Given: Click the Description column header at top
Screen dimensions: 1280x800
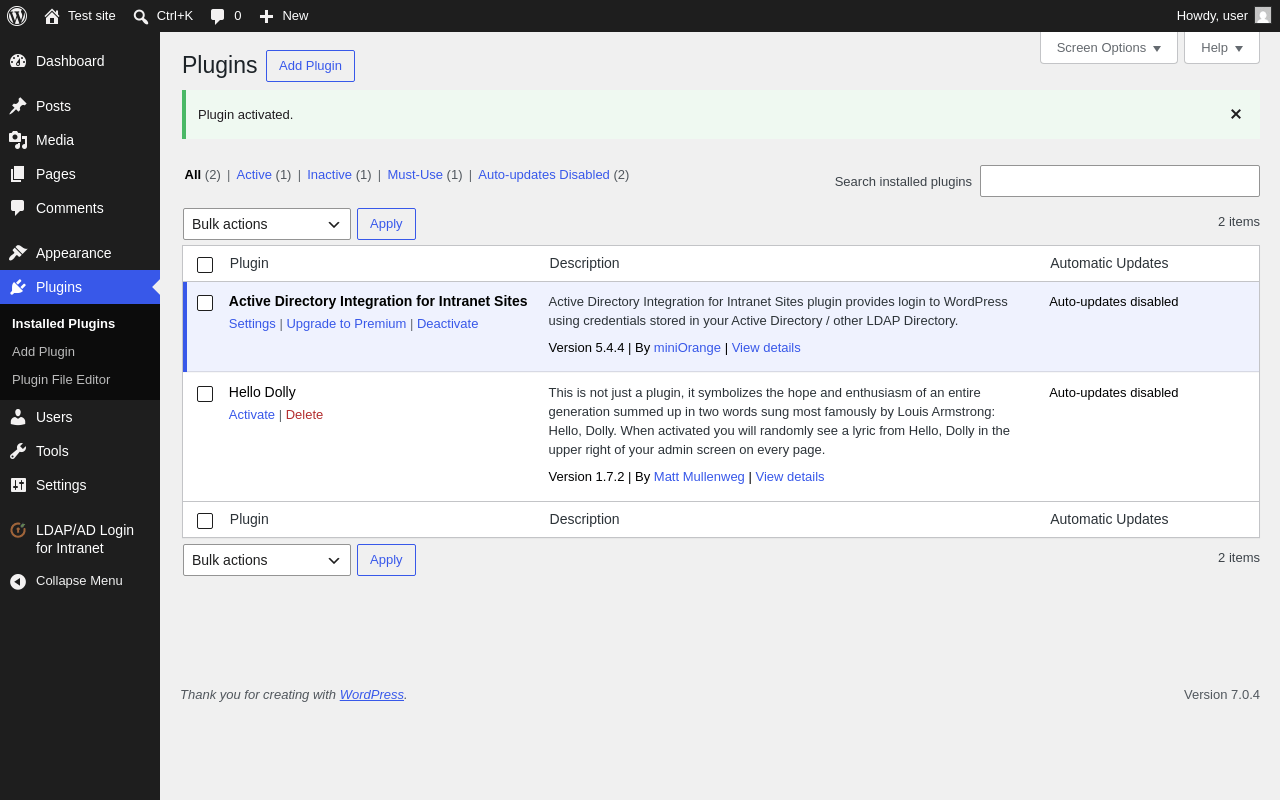Looking at the screenshot, I should (x=584, y=264).
